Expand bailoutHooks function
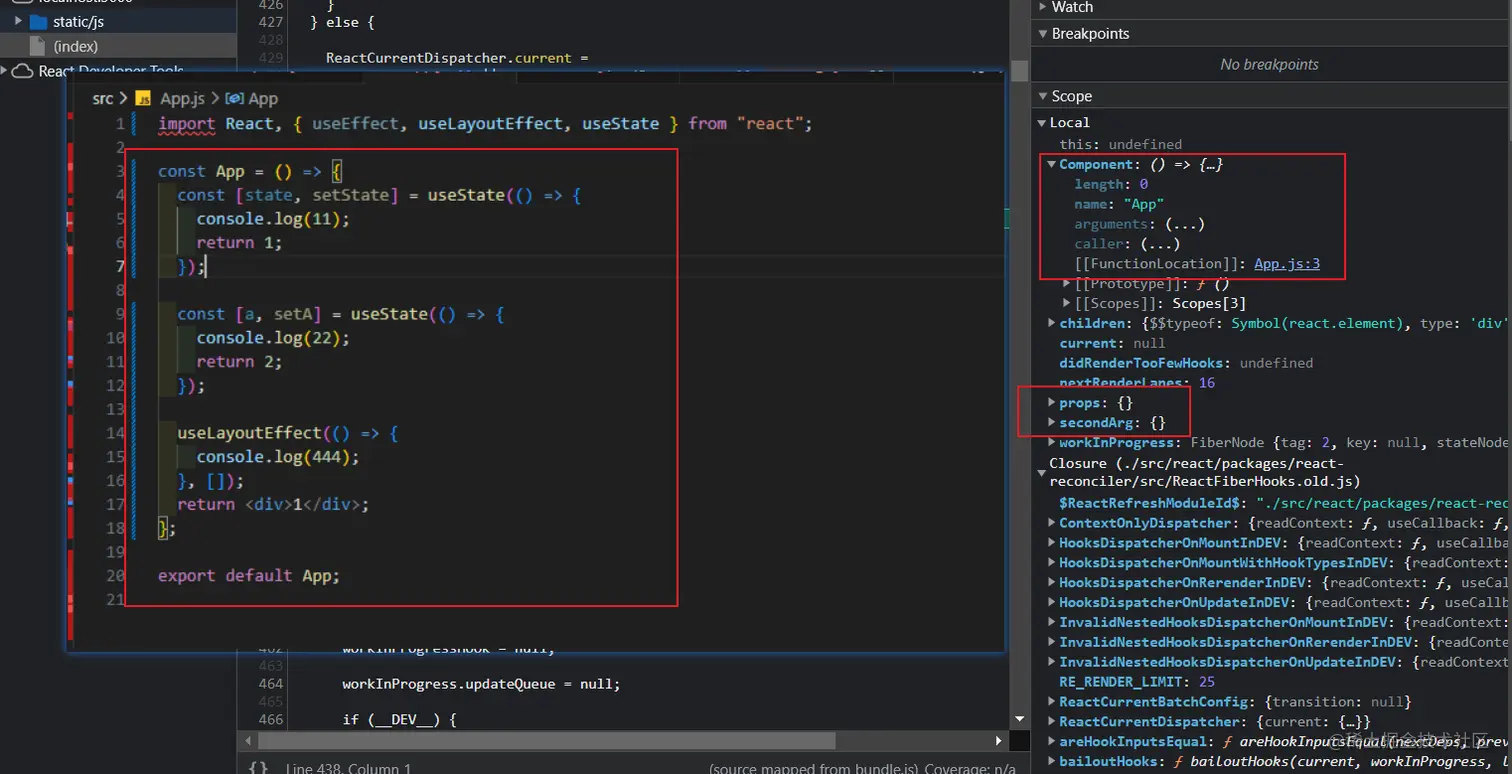 tap(1051, 761)
